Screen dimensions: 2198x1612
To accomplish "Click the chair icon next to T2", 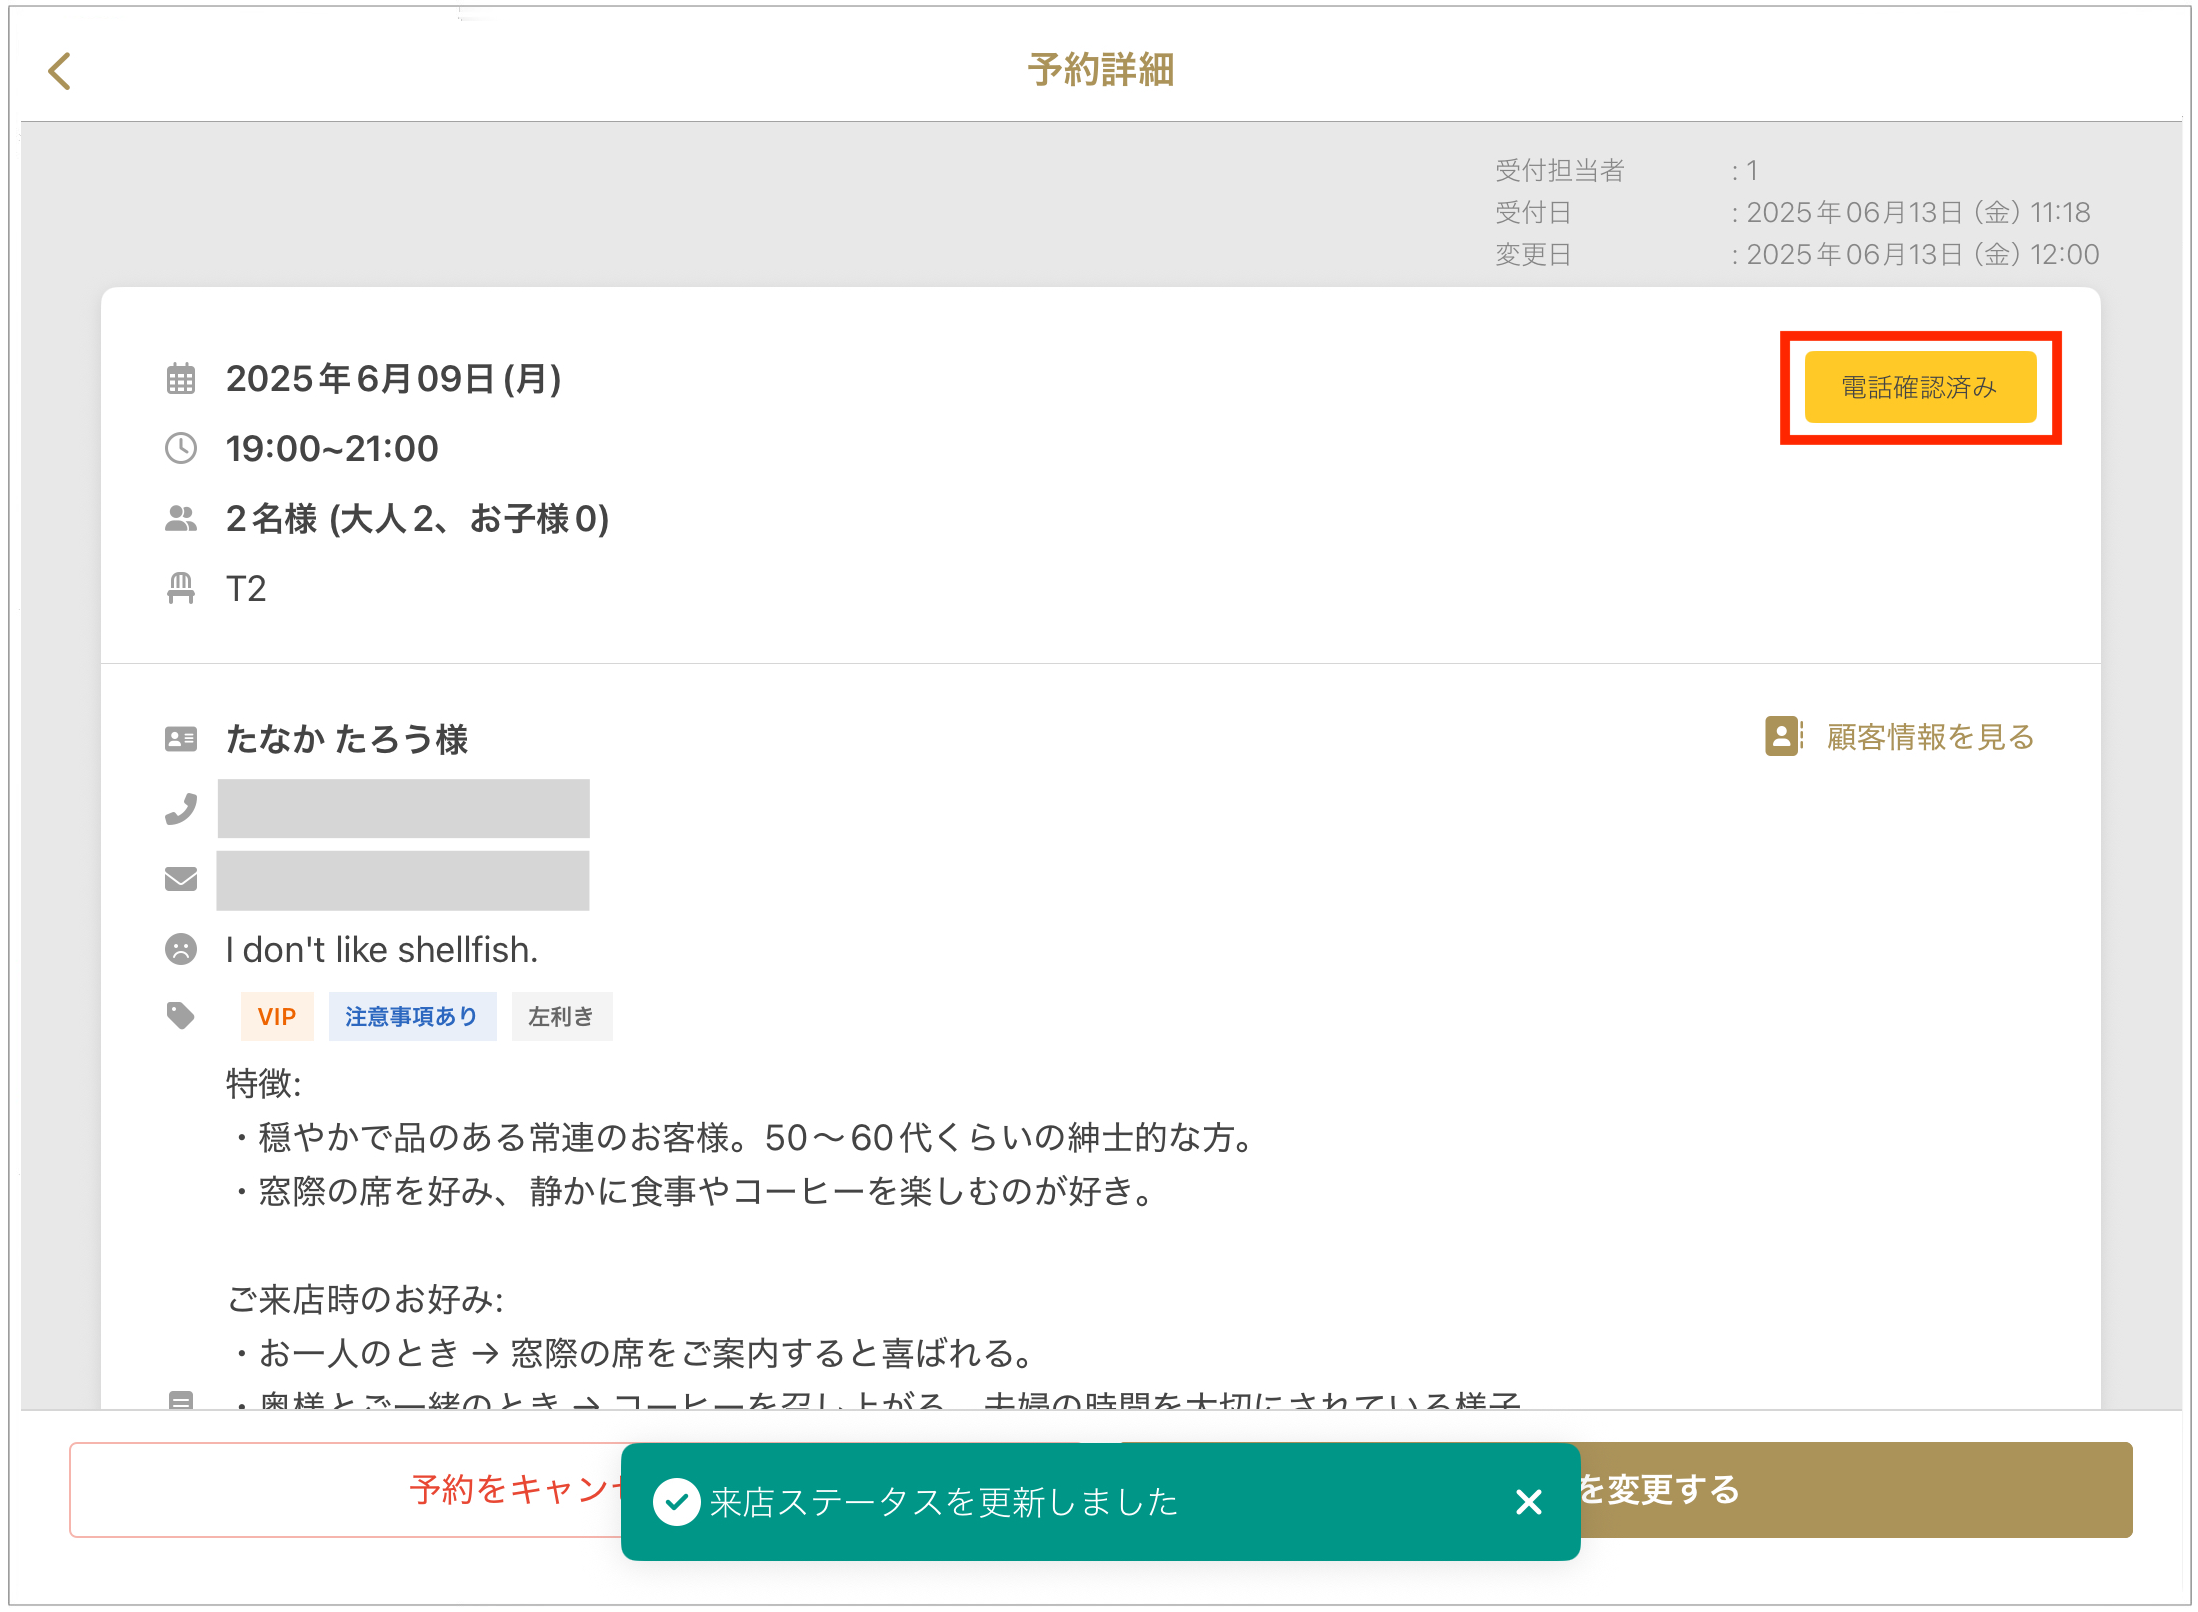I will (181, 588).
